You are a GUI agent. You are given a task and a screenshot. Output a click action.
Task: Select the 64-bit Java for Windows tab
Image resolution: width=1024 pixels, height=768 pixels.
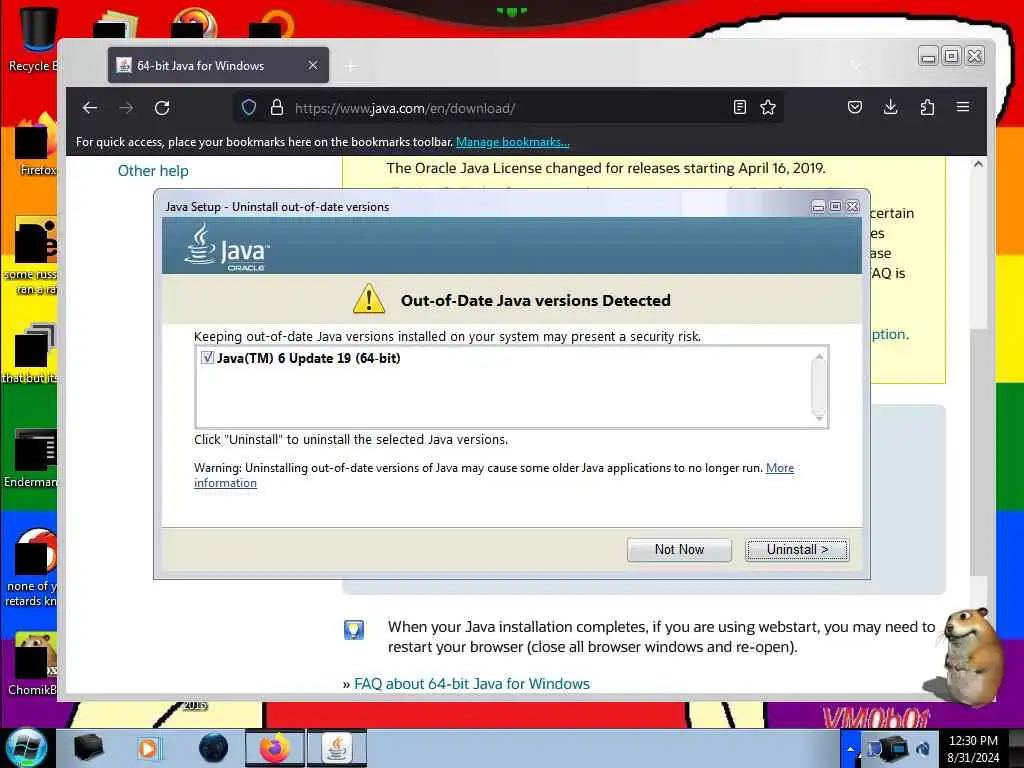click(x=218, y=65)
